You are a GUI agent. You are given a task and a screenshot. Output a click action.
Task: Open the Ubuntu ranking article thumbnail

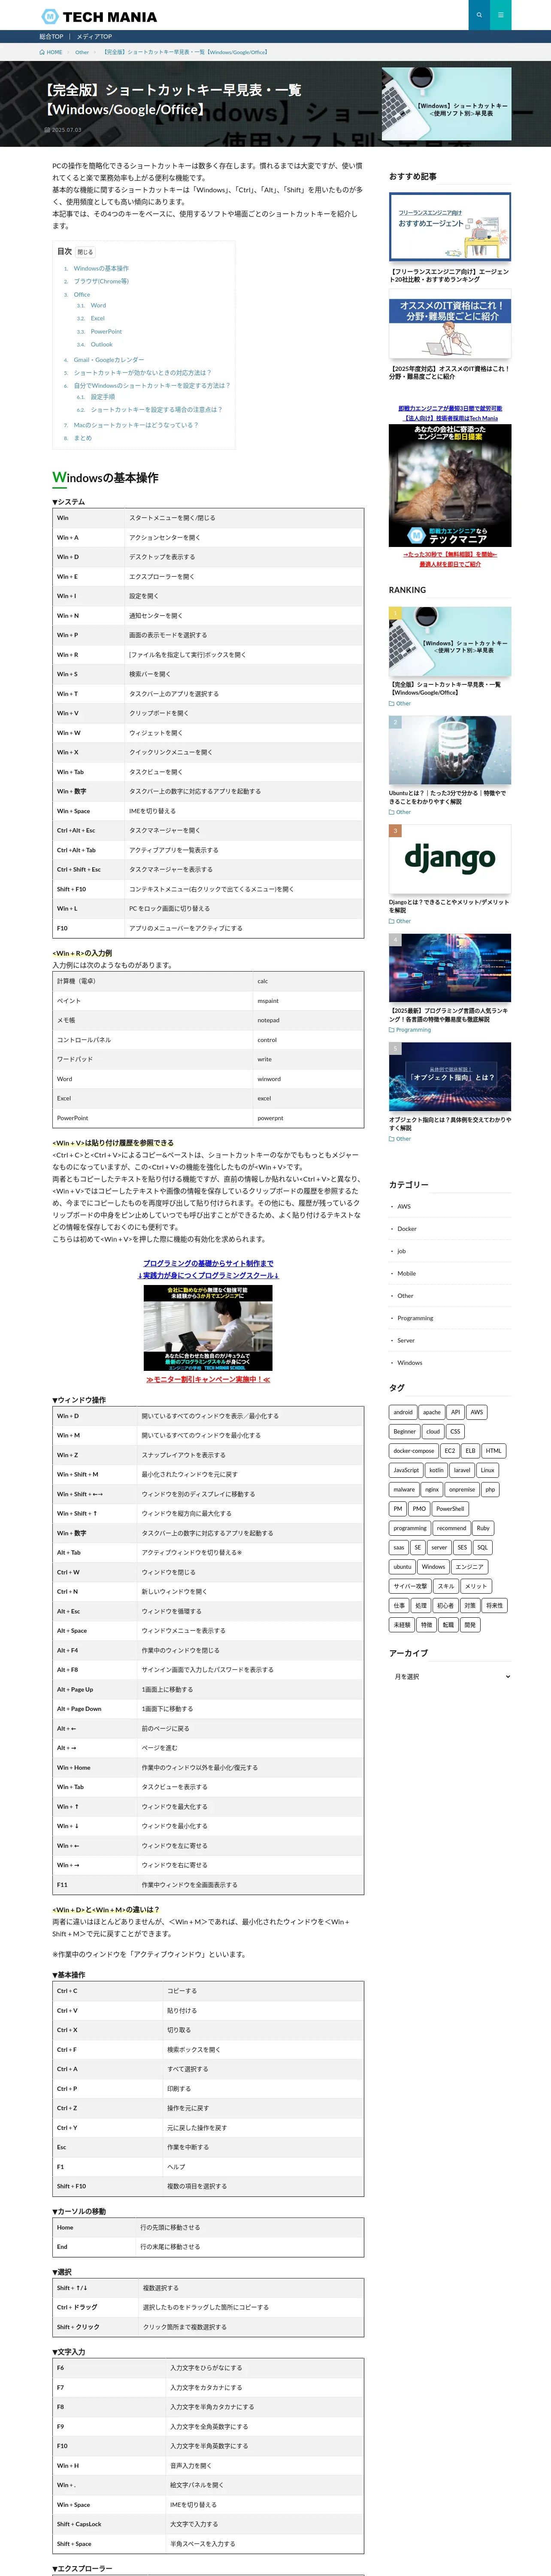(x=450, y=750)
